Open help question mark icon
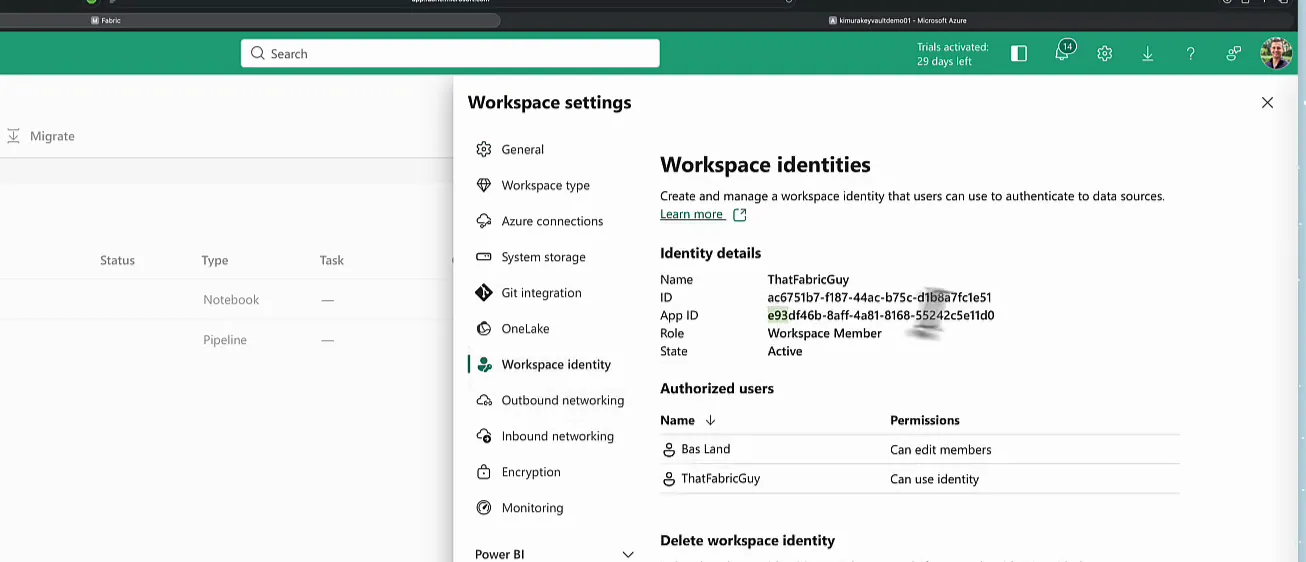 click(x=1190, y=54)
